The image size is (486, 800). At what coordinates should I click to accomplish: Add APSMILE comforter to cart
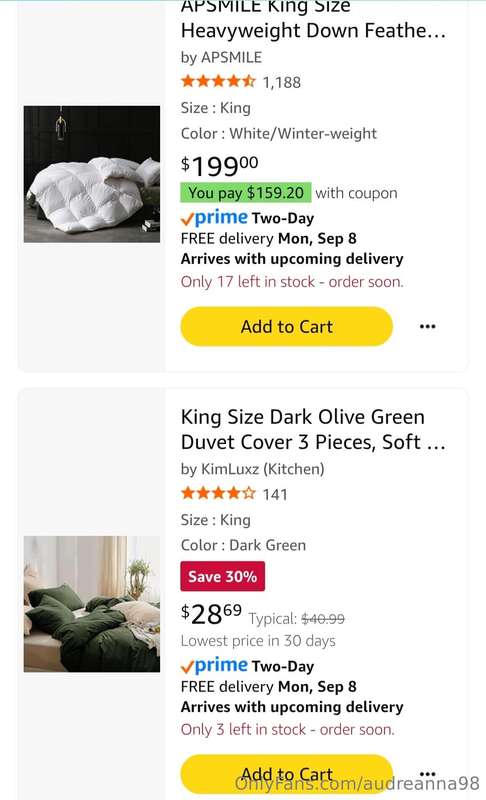pyautogui.click(x=287, y=327)
